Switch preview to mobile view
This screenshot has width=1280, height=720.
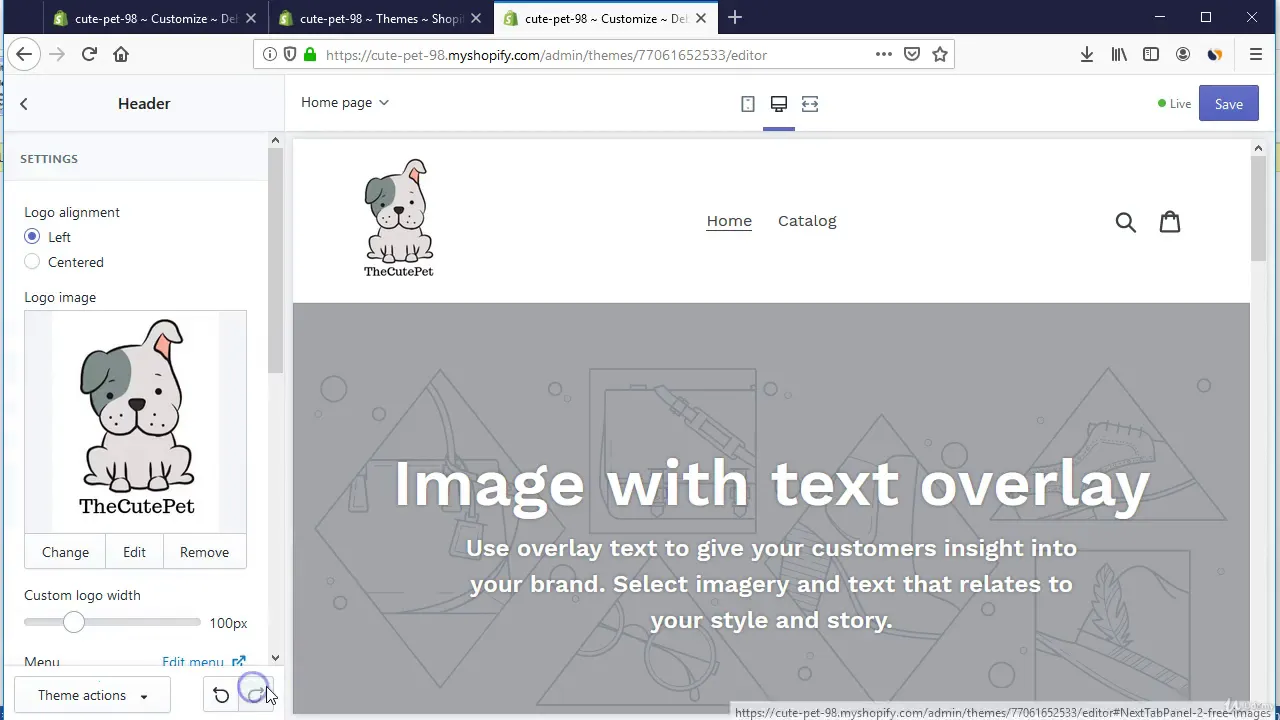tap(748, 104)
